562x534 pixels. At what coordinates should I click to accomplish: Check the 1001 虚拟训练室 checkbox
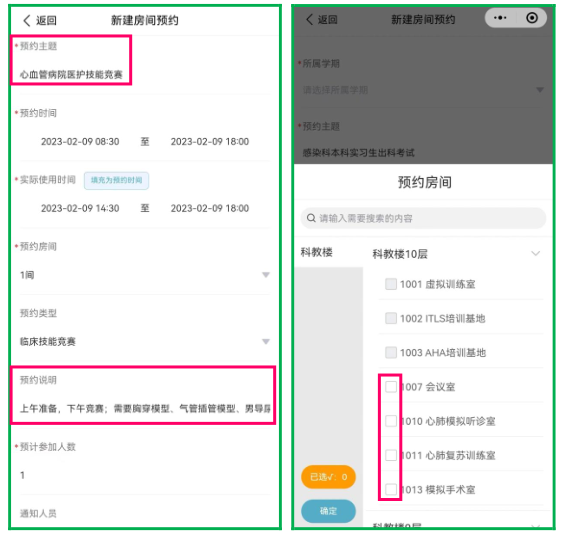[391, 284]
